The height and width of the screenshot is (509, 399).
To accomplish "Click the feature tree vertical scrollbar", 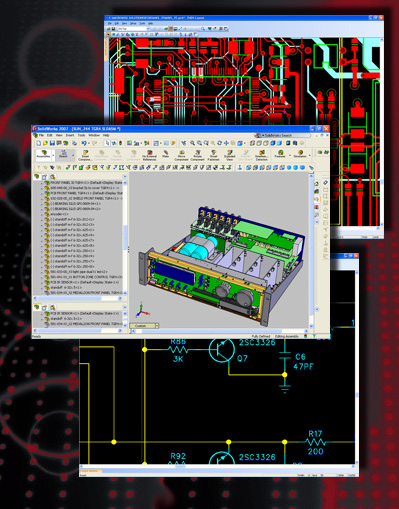I will click(x=125, y=237).
